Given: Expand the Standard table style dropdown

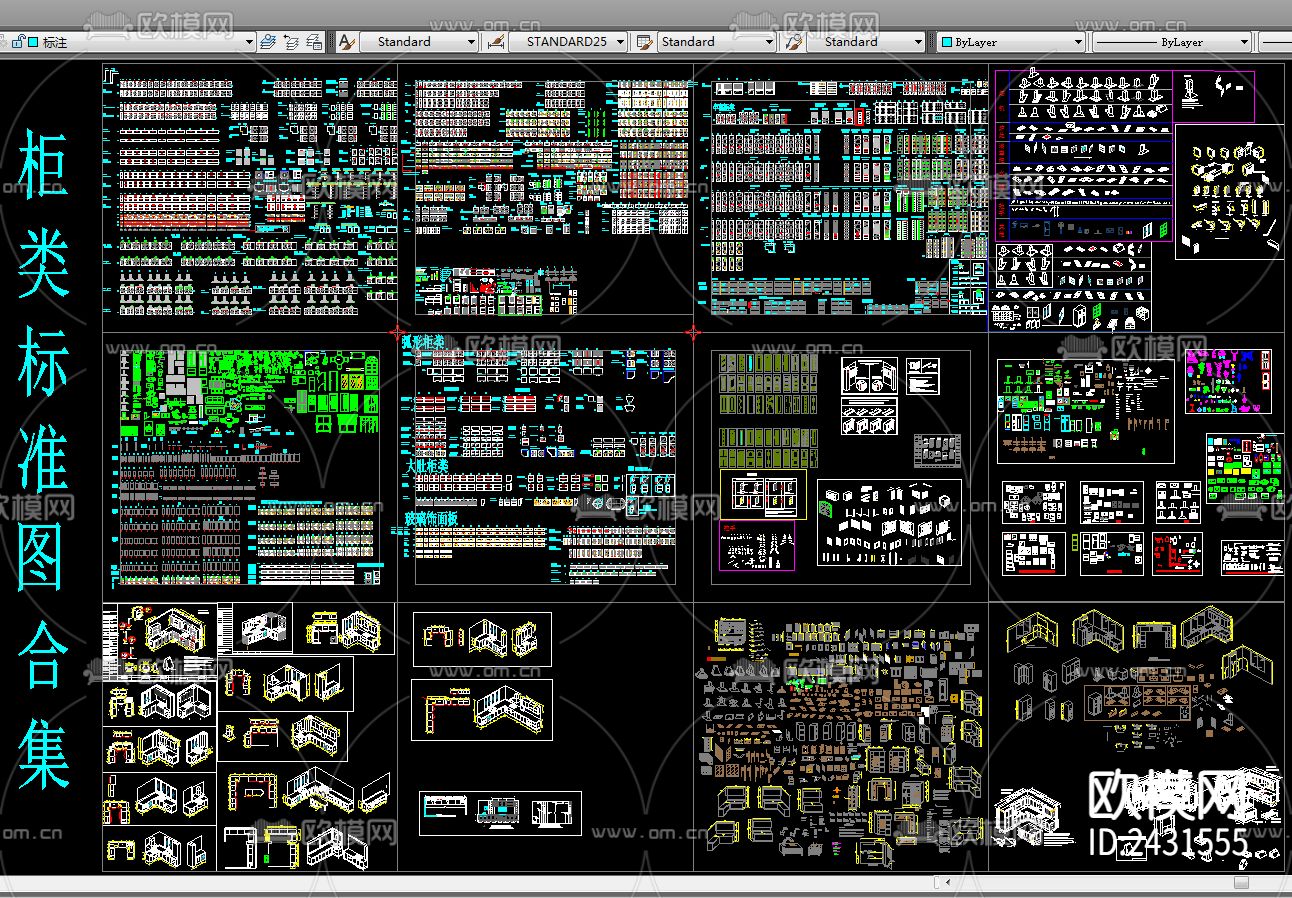Looking at the screenshot, I should coord(769,42).
